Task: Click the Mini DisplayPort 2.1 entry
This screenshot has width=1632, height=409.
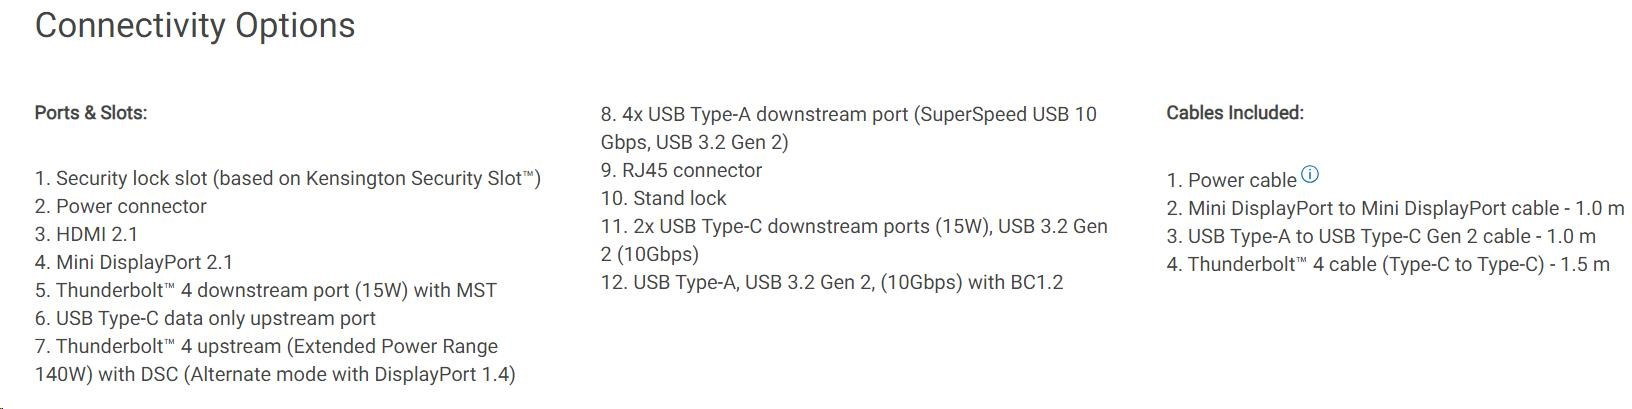Action: pyautogui.click(x=134, y=263)
